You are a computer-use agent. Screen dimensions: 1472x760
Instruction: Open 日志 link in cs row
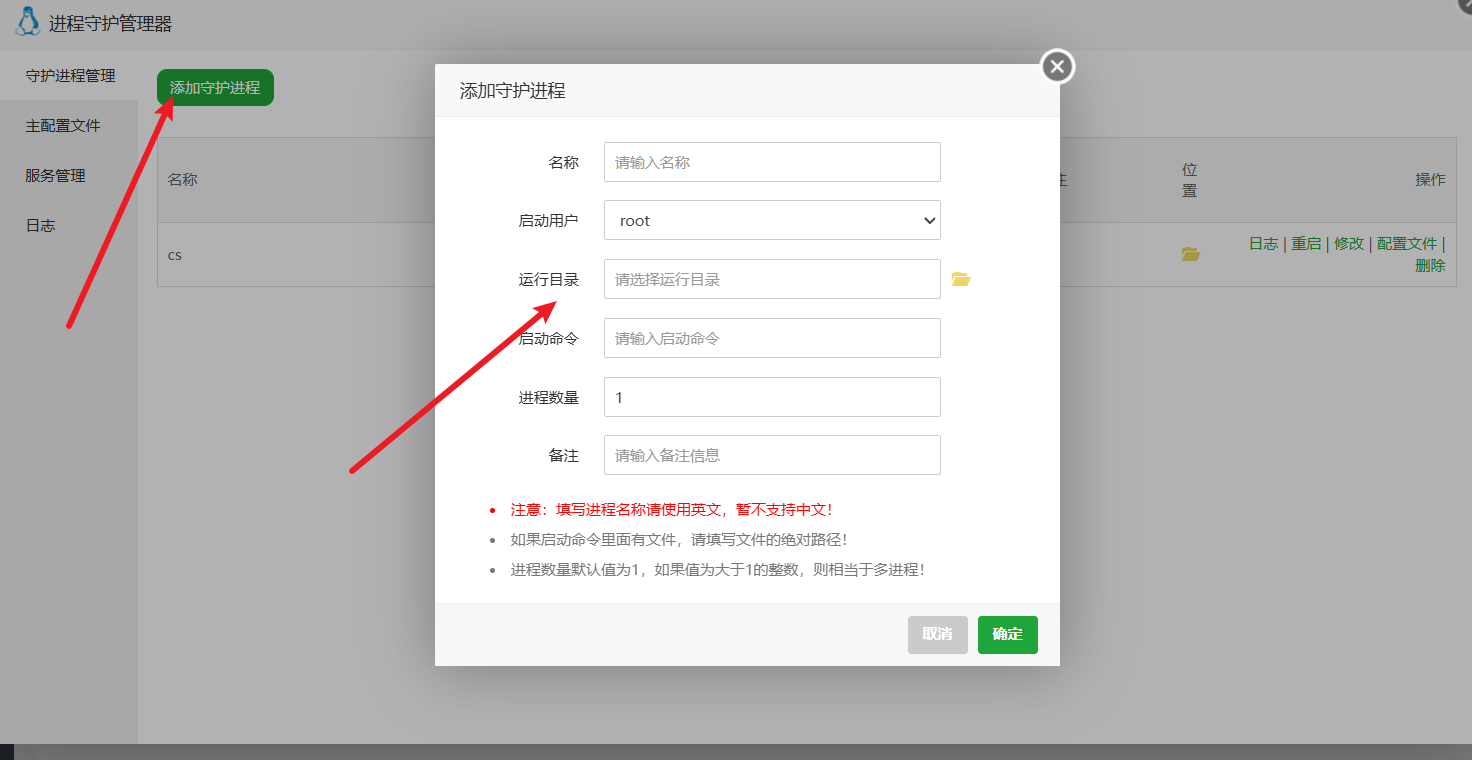1263,244
